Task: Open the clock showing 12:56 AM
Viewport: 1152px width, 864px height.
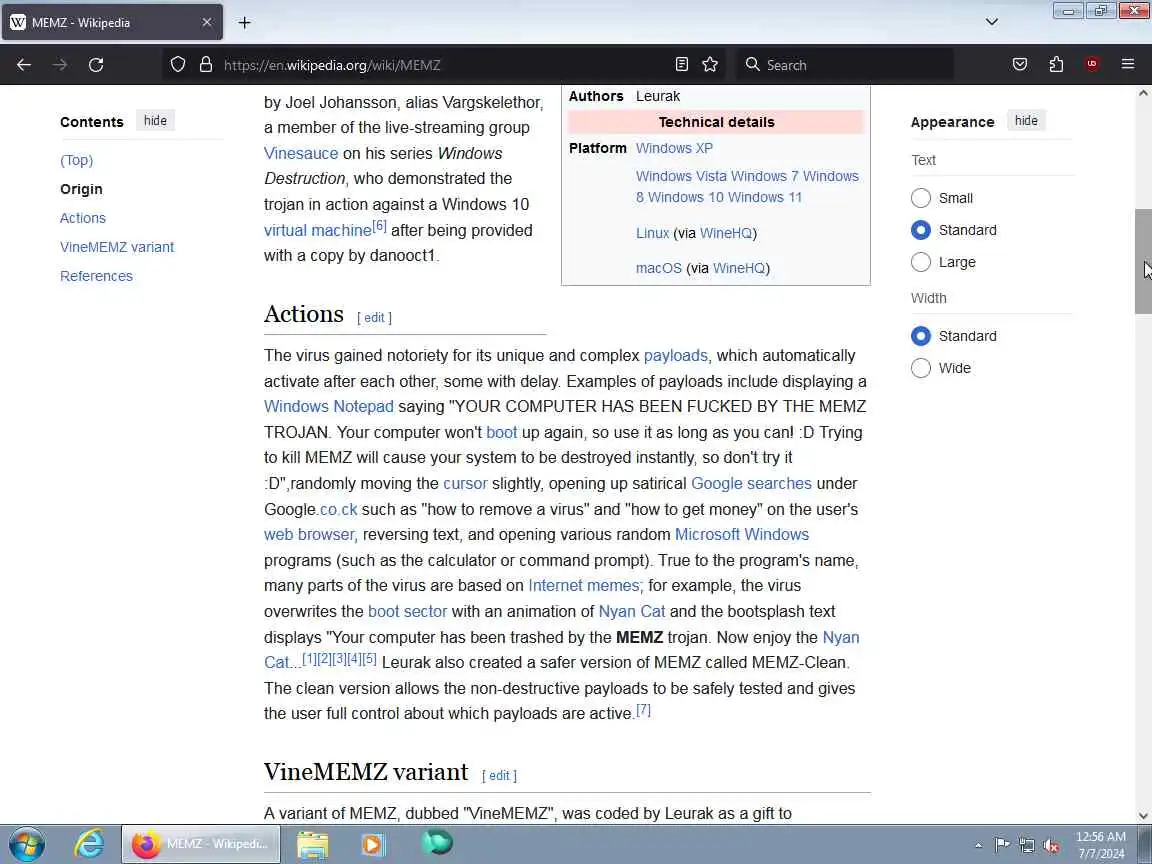Action: click(x=1101, y=845)
